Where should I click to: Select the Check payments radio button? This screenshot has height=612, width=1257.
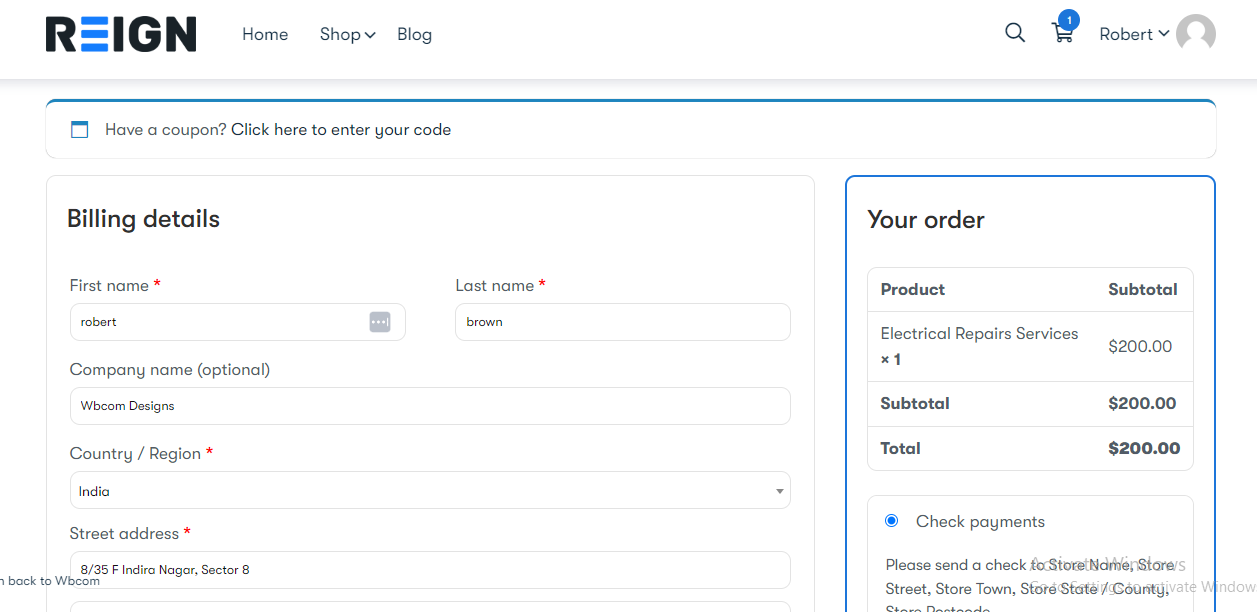(891, 521)
